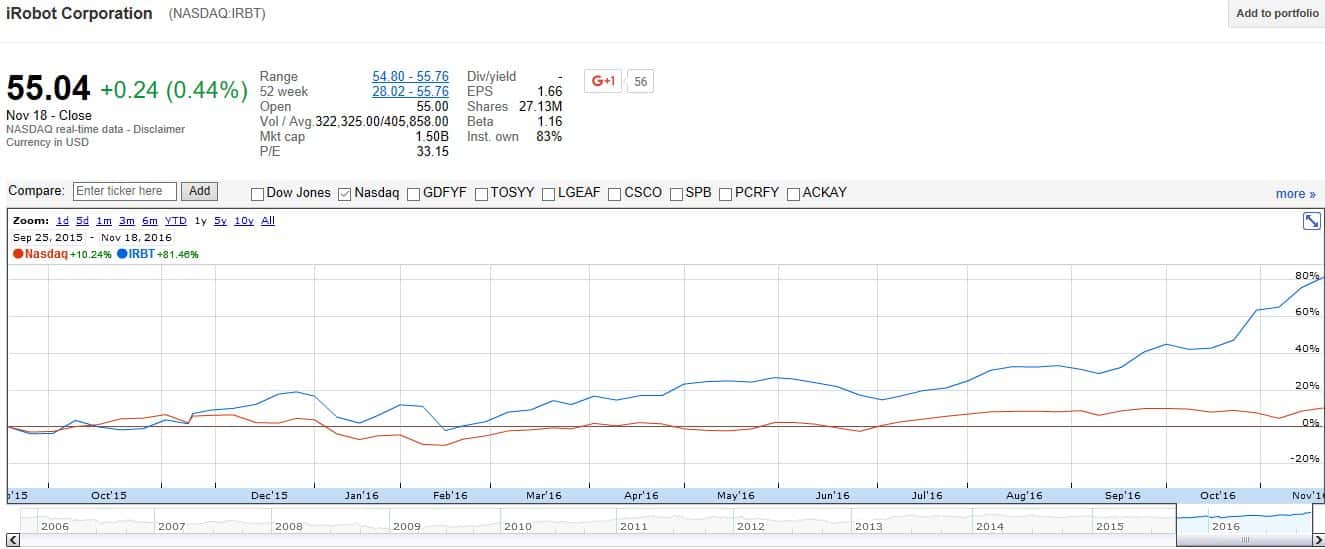Click the 80% y-axis label

1308,275
